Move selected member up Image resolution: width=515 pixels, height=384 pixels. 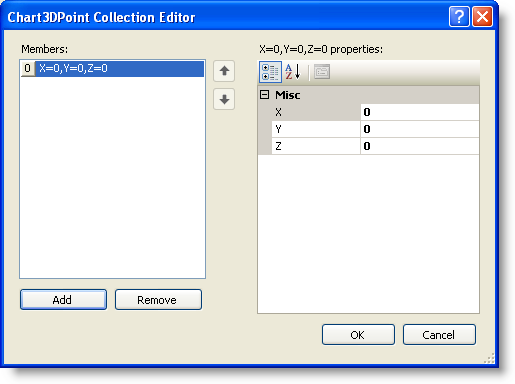[x=224, y=71]
